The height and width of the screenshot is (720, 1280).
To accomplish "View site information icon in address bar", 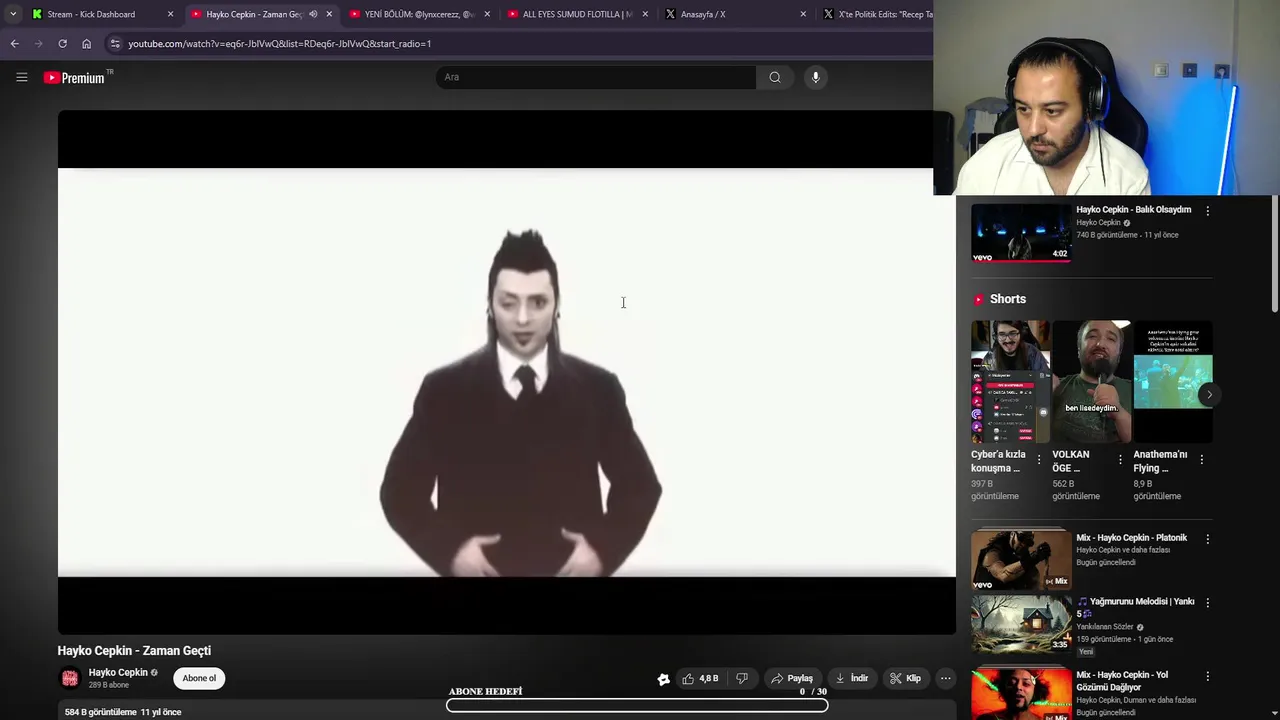I will tap(115, 44).
